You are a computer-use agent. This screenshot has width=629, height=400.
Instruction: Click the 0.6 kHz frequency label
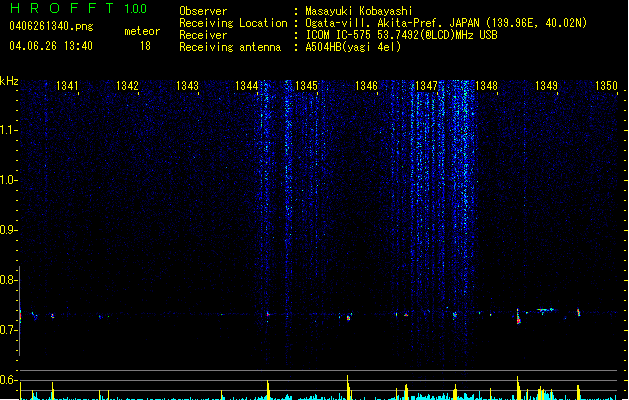[x=8, y=380]
